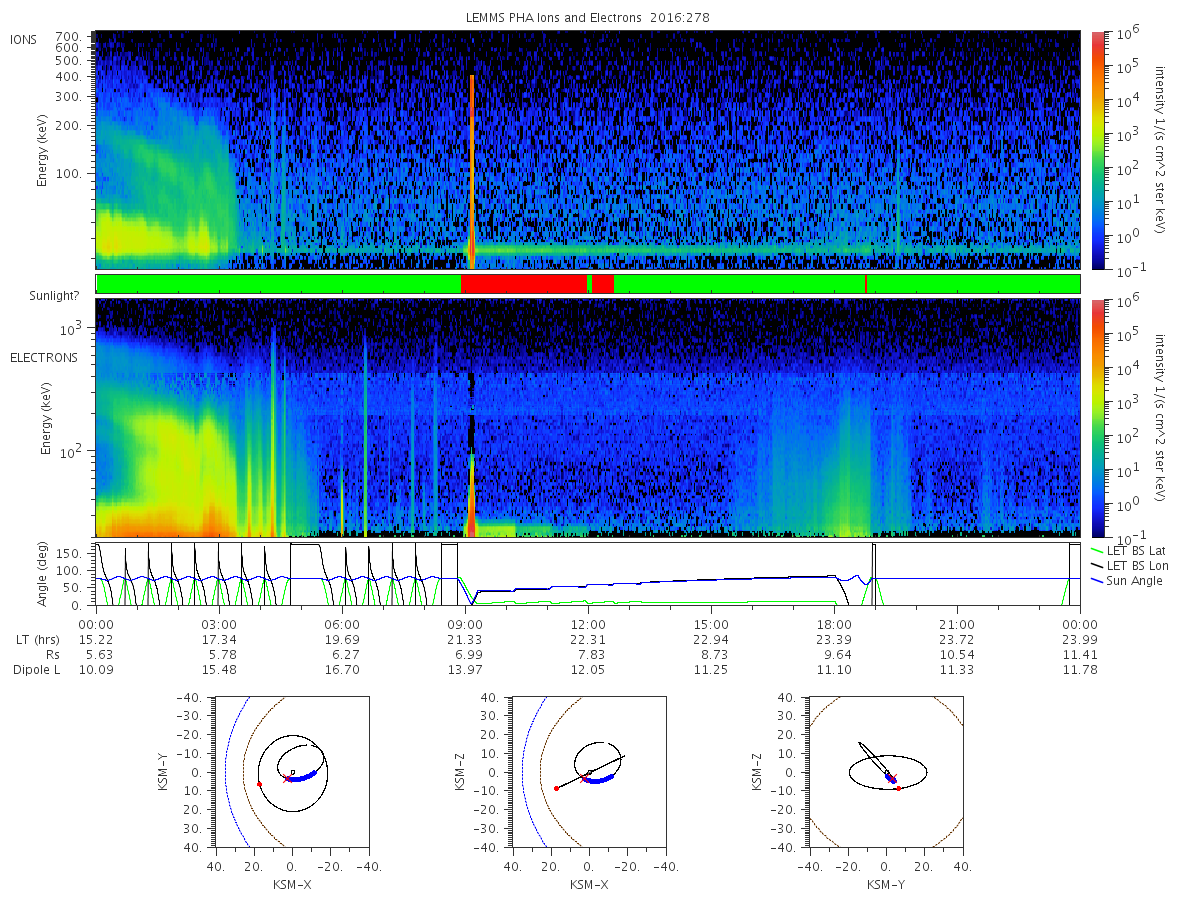This screenshot has width=1200, height=900.
Task: Click the KSM-Y versus KSM-Z orbit plot
Action: tap(886, 772)
